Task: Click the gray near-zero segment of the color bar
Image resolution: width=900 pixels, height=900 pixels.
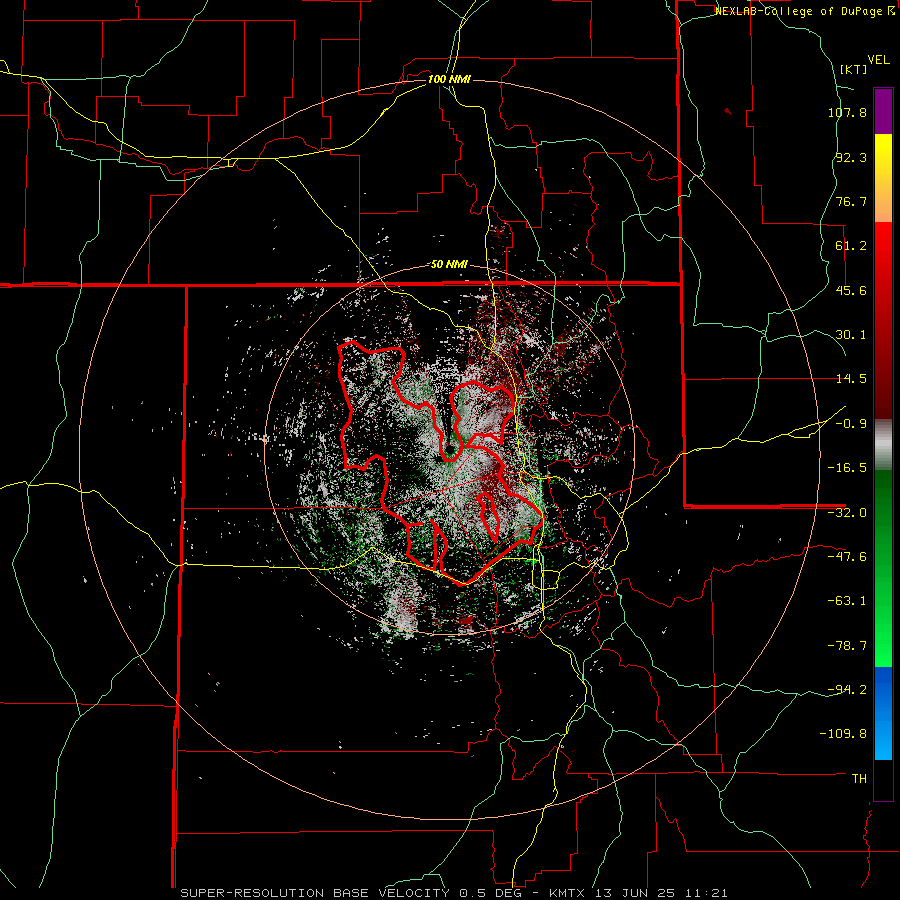Action: tap(883, 445)
